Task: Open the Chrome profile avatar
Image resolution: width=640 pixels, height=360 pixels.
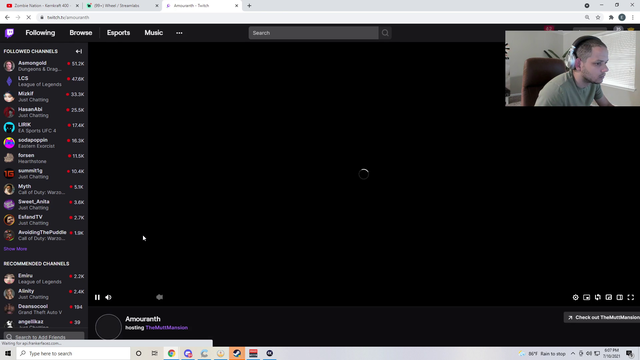Action: (x=622, y=18)
